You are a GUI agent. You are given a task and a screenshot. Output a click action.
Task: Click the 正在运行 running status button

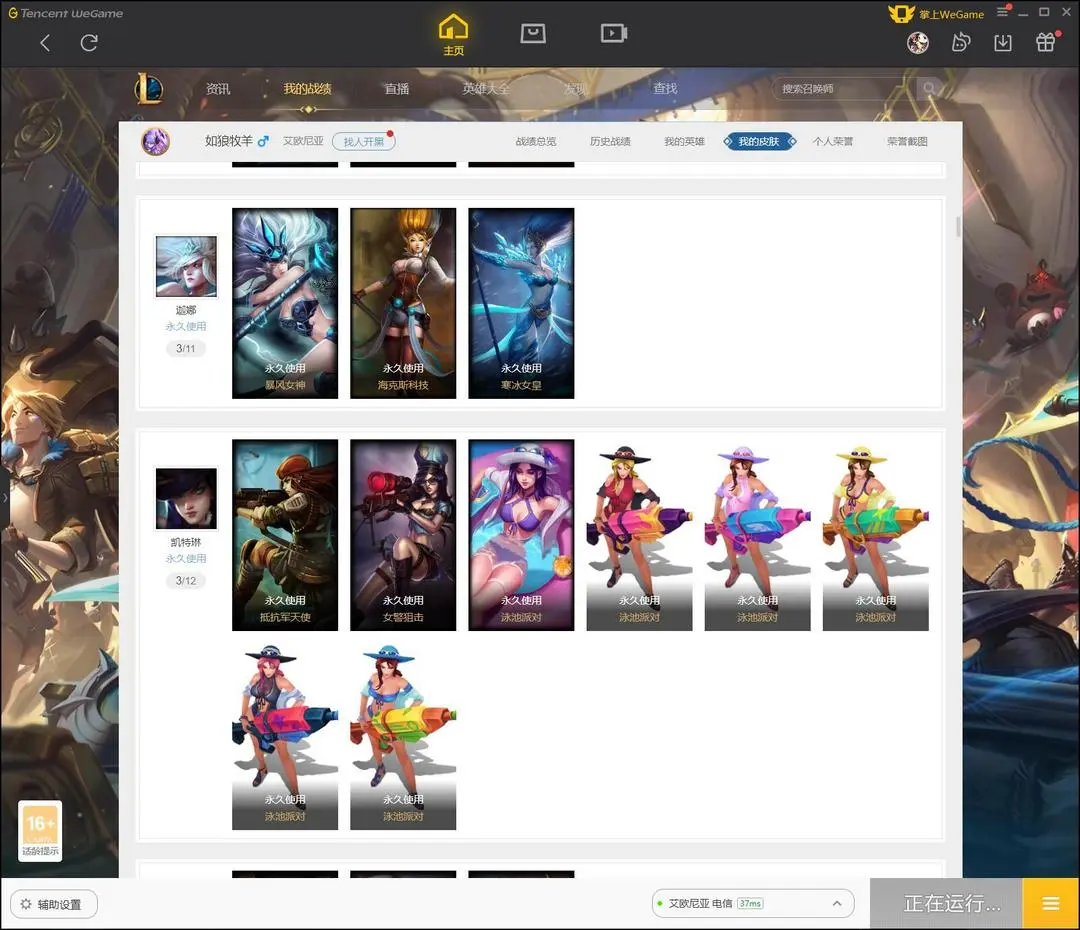coord(946,904)
